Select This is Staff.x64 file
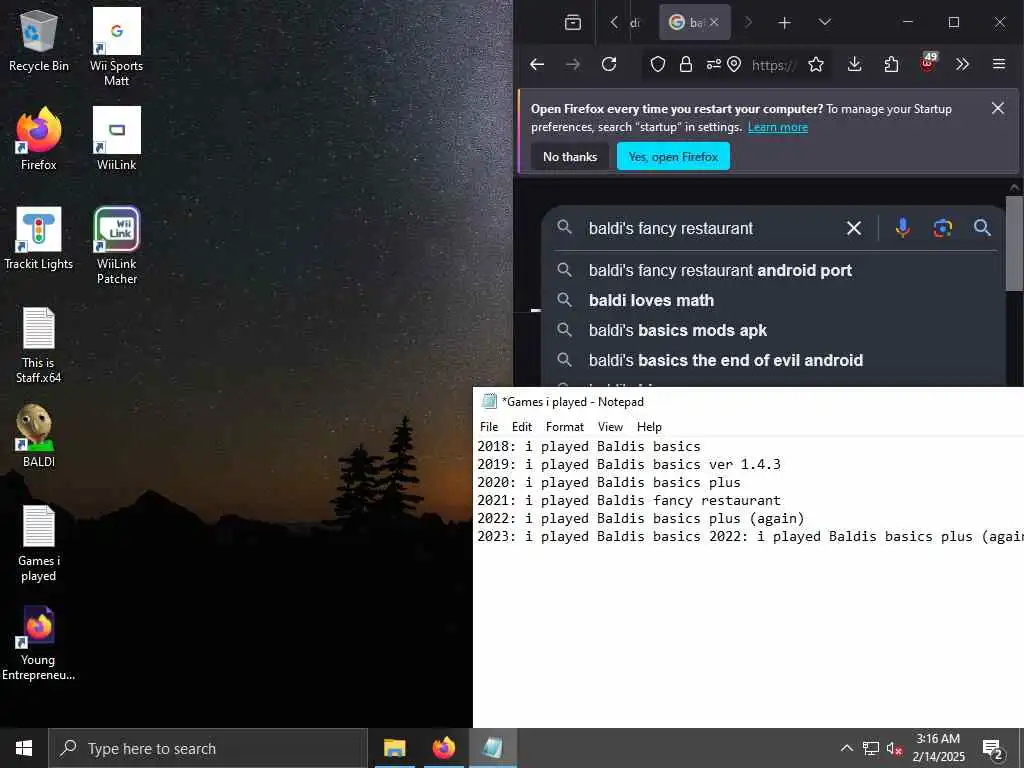 point(39,345)
